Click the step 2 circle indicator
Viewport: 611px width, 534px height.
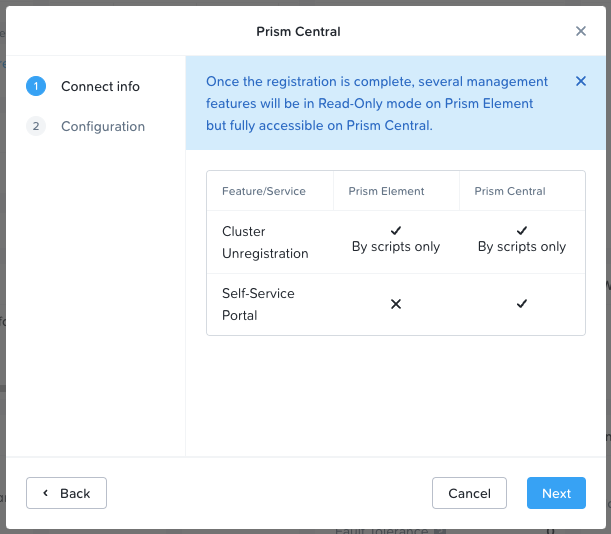point(36,126)
